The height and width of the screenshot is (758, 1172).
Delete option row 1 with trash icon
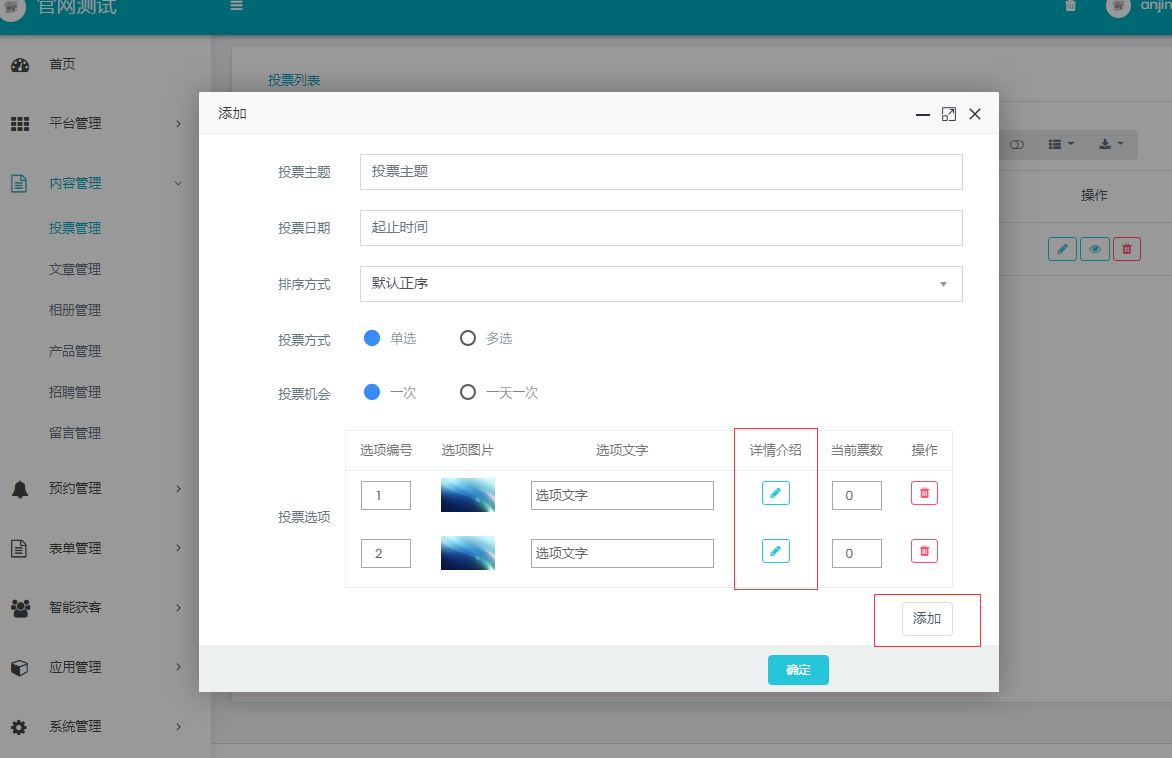924,493
